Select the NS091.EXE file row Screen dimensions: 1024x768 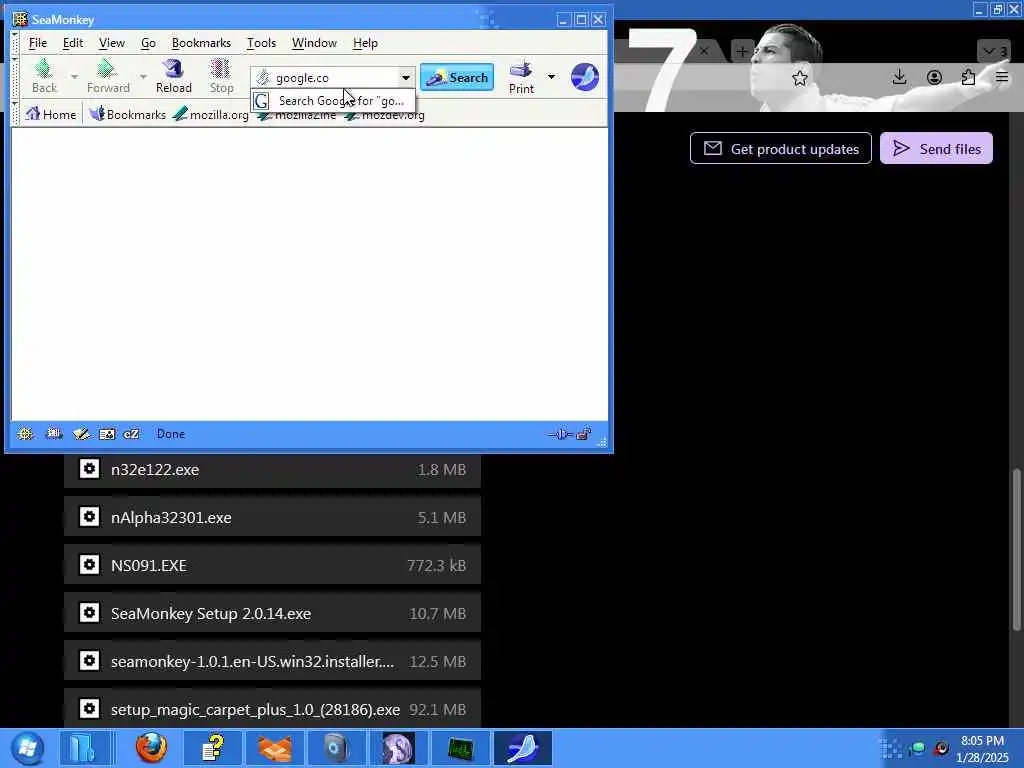272,565
